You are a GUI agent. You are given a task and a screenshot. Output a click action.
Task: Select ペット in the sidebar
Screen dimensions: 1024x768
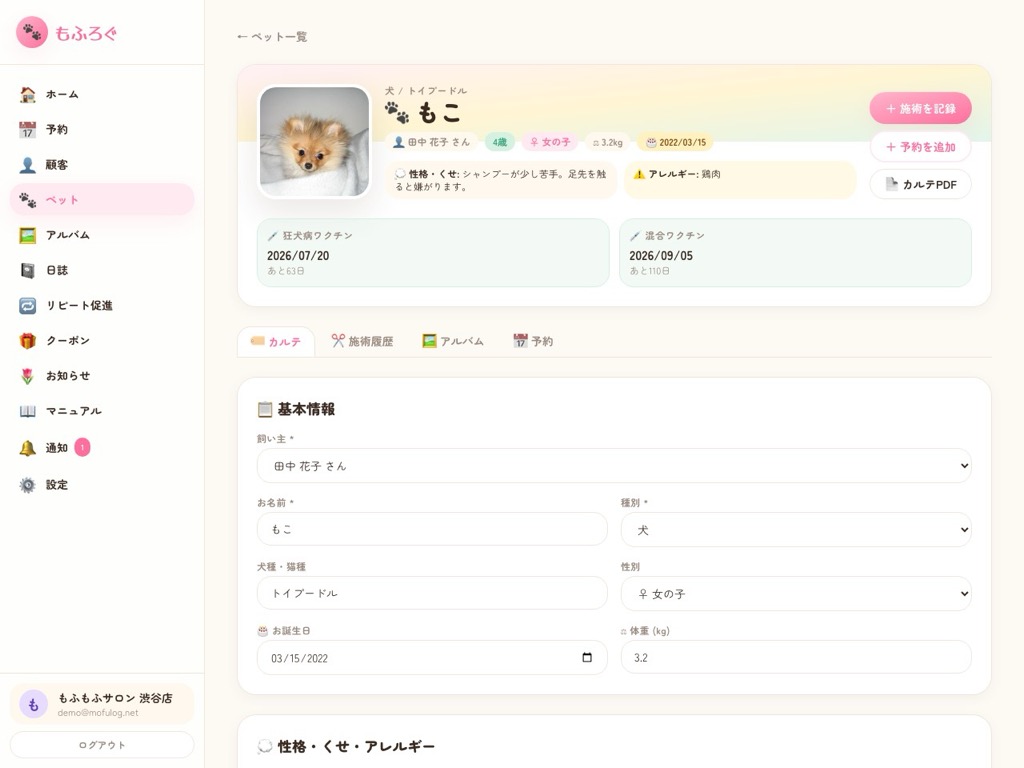pos(102,200)
